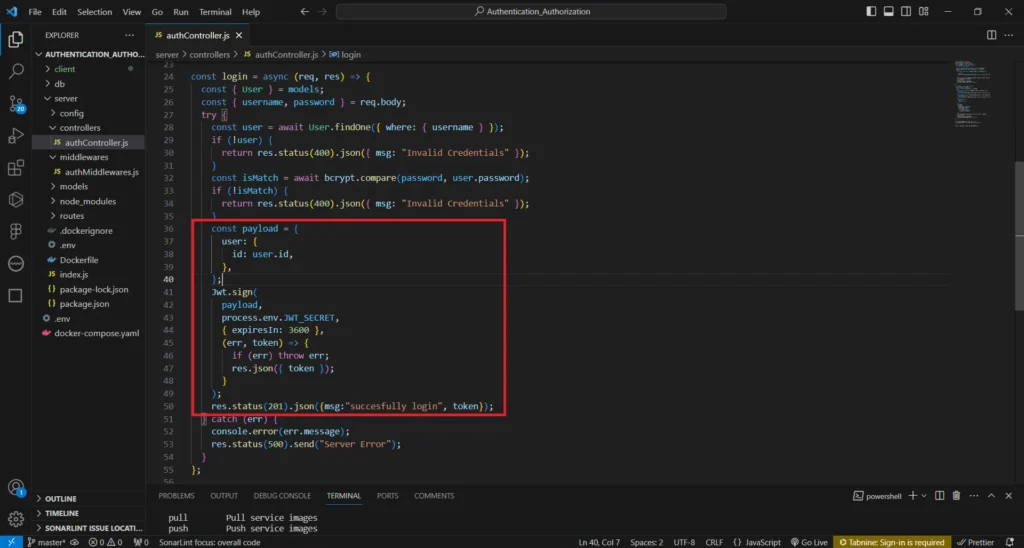Maximize the terminal panel size
This screenshot has width=1024, height=548.
[991, 496]
